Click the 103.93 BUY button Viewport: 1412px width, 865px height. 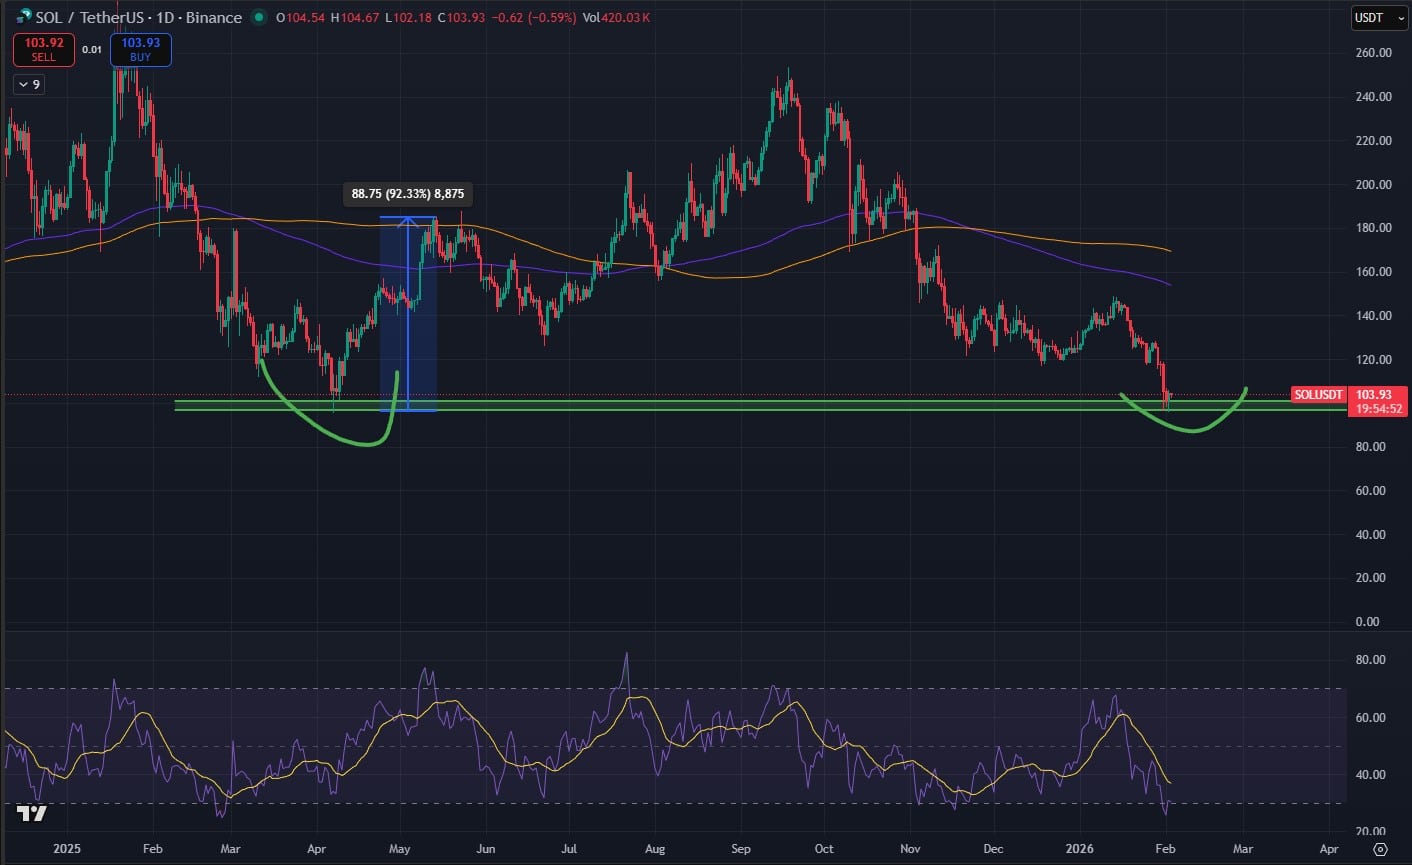[141, 49]
